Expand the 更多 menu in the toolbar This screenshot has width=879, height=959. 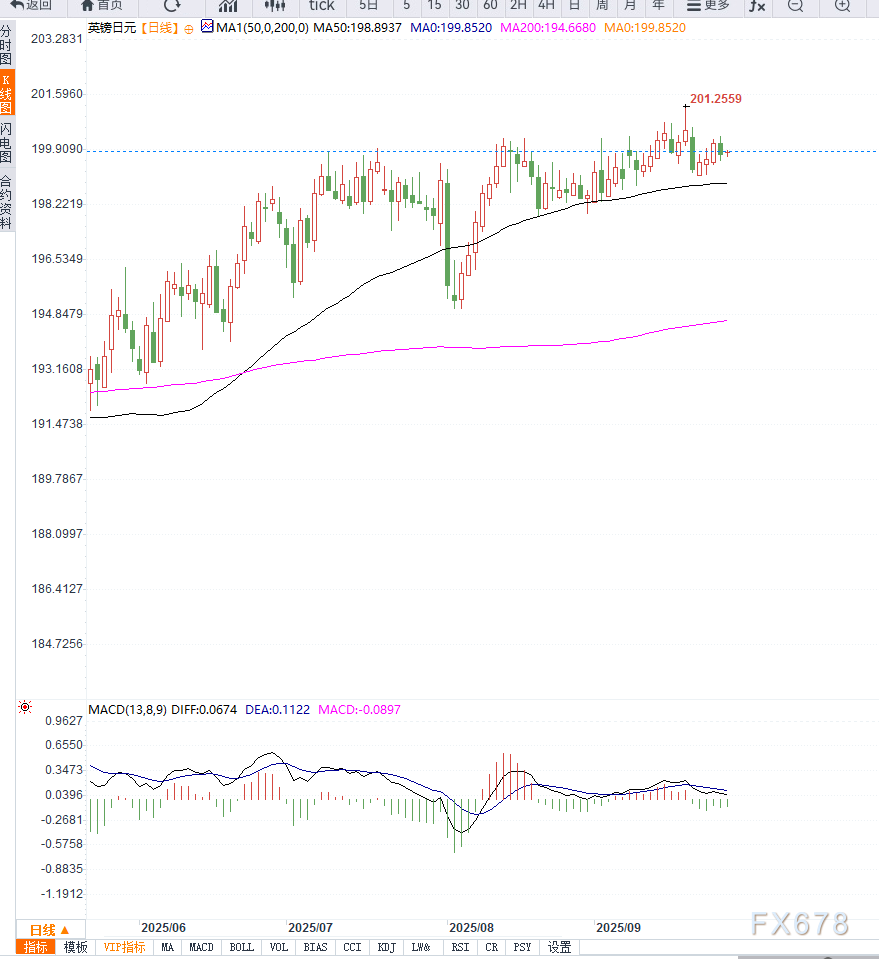click(709, 5)
